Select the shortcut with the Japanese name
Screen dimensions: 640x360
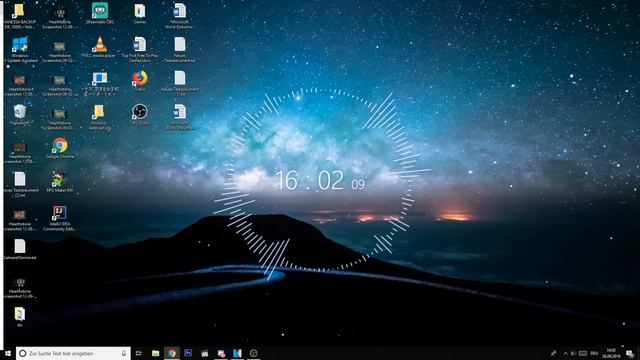100,84
